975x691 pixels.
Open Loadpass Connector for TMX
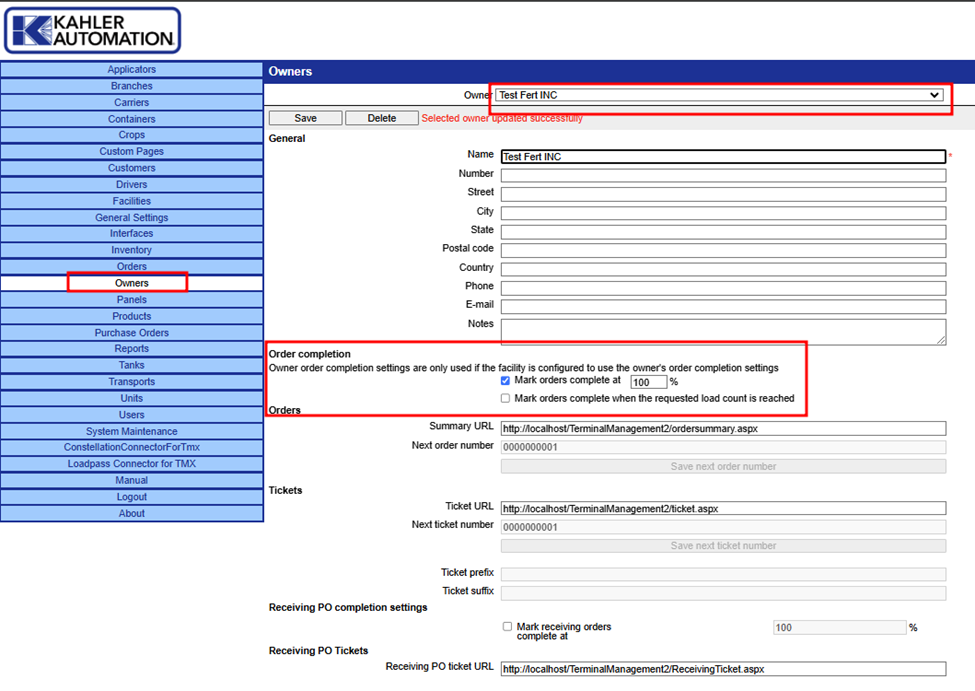[x=131, y=463]
